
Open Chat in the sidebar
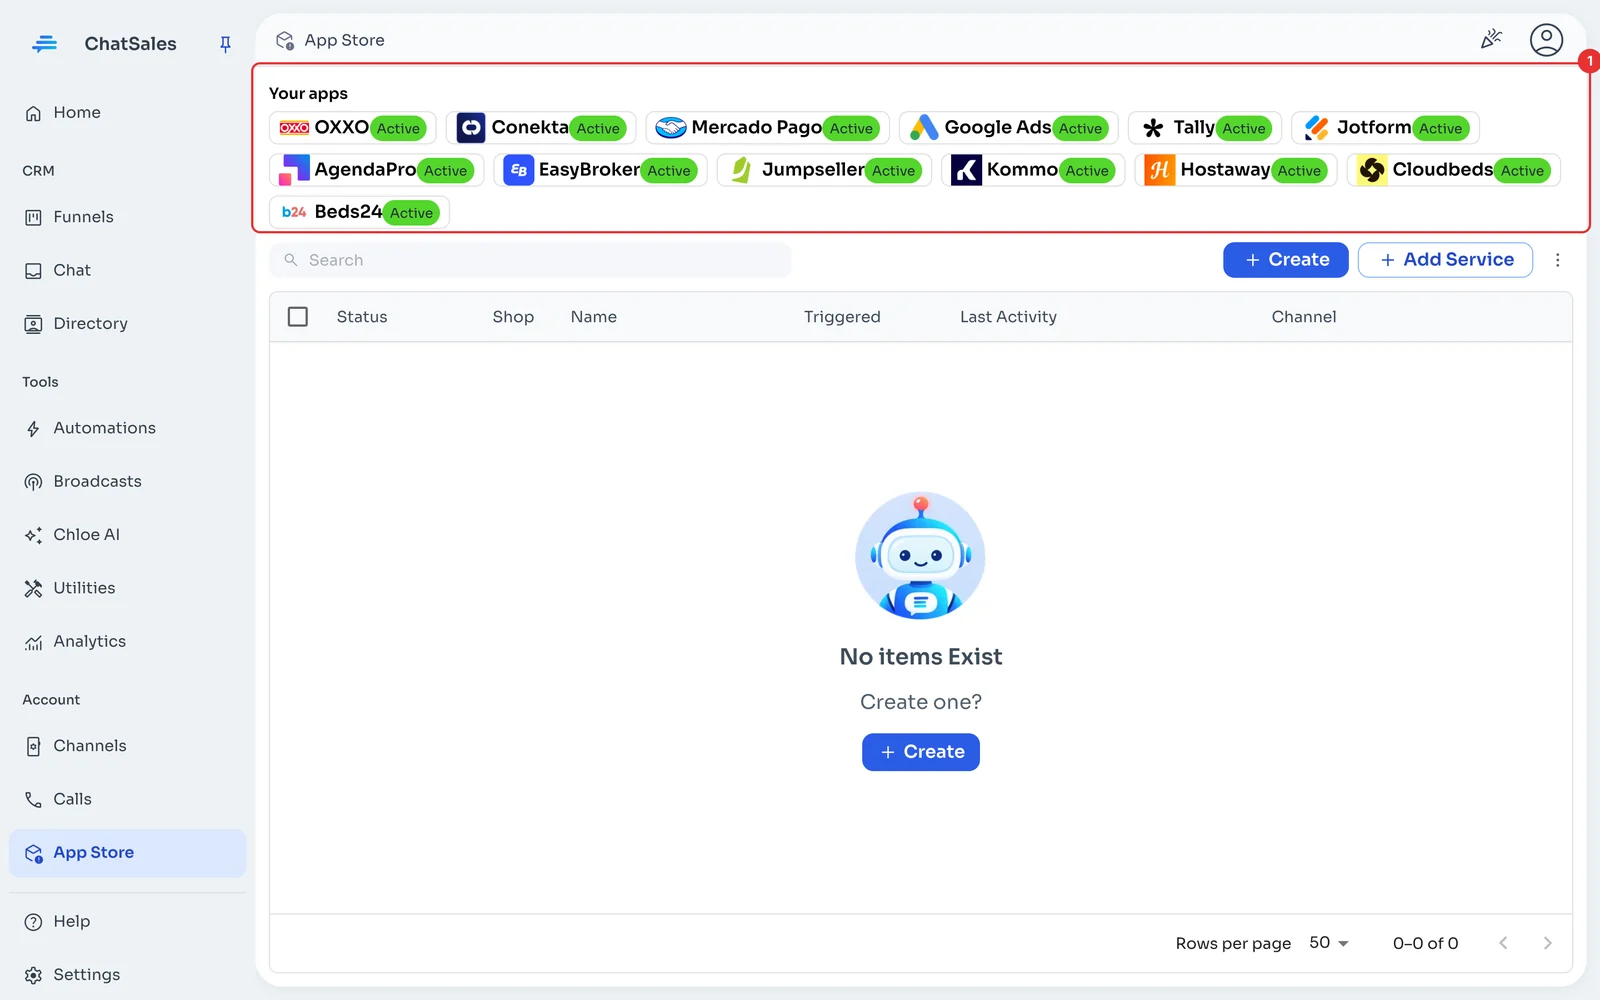pyautogui.click(x=128, y=270)
